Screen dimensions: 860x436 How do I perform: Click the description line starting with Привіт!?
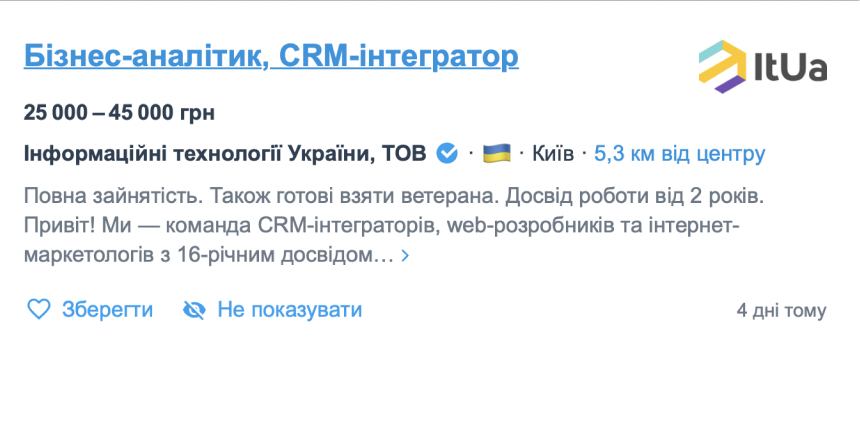pyautogui.click(x=380, y=225)
